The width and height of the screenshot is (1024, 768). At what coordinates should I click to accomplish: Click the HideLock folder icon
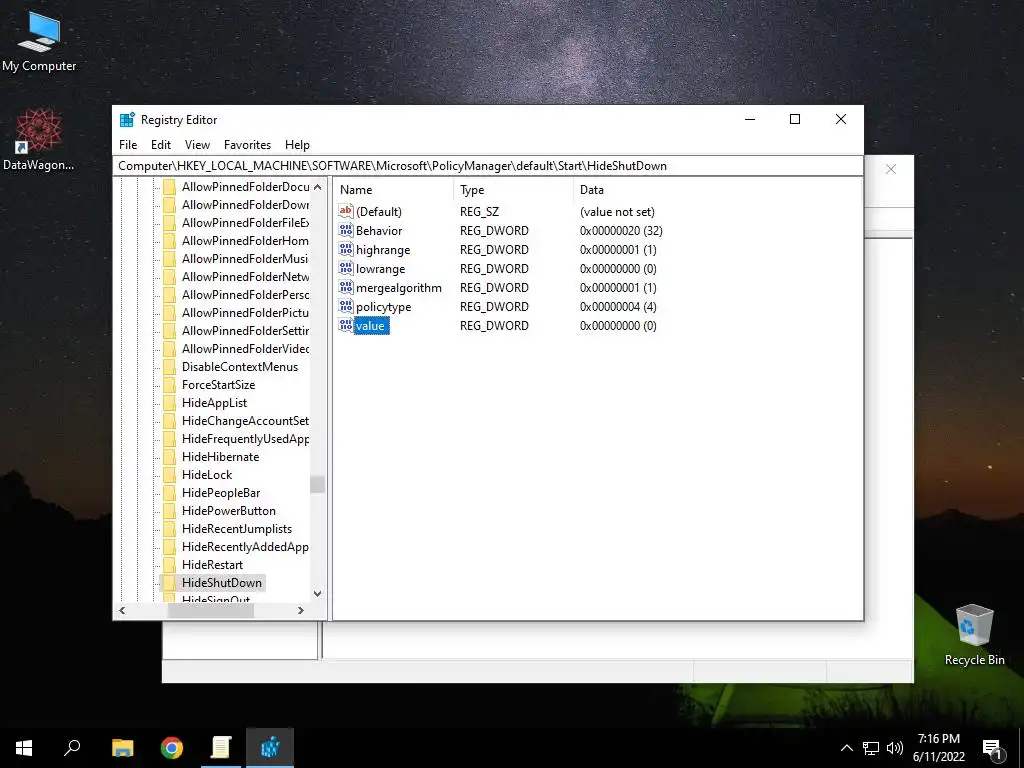[169, 475]
